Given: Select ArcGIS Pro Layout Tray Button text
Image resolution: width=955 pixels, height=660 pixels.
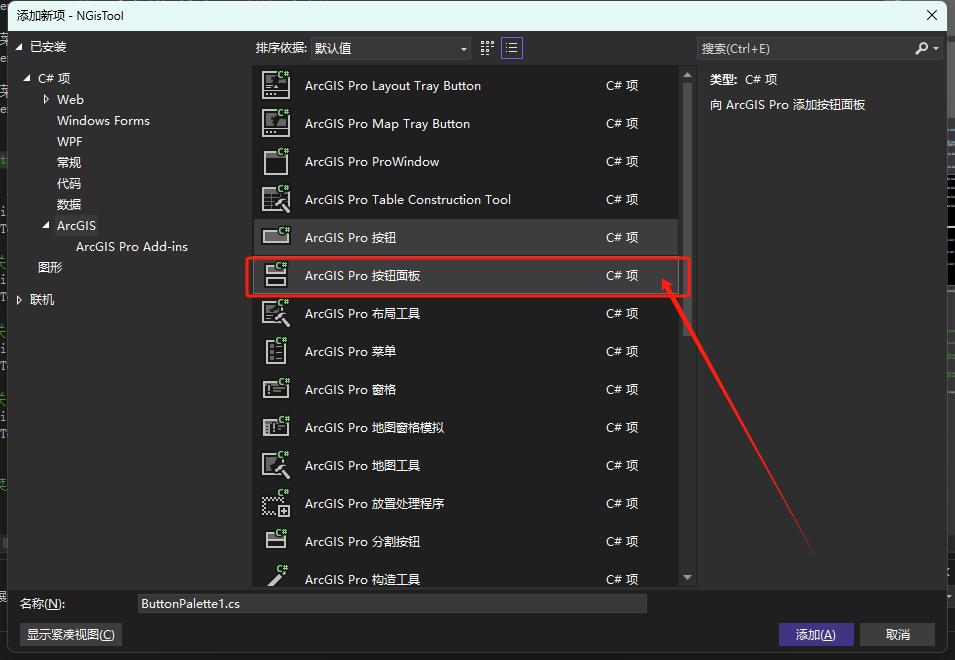Looking at the screenshot, I should (393, 85).
